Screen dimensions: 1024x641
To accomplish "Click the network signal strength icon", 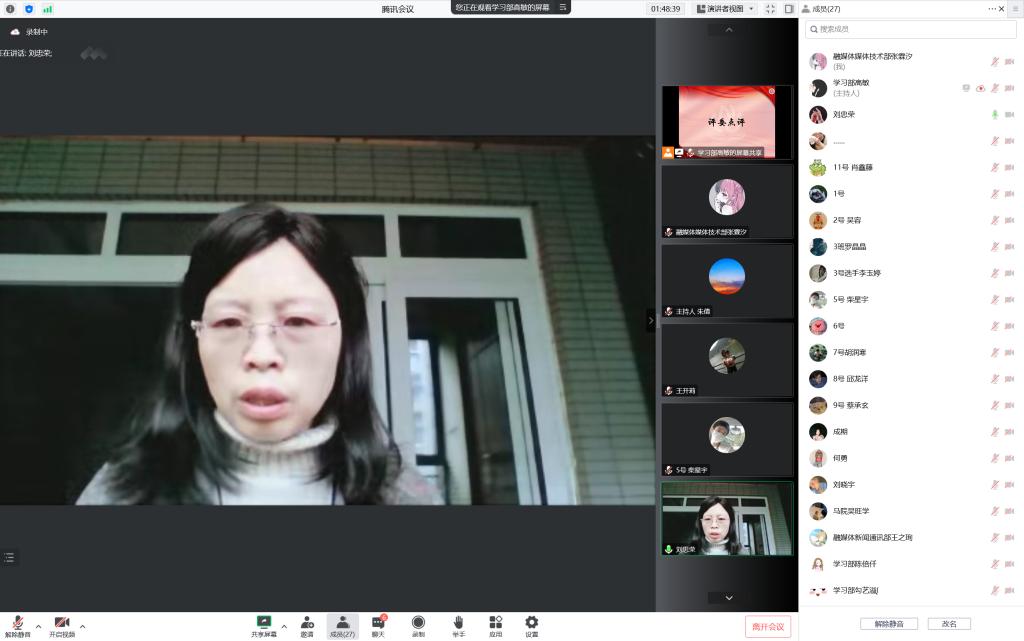I will [x=47, y=8].
